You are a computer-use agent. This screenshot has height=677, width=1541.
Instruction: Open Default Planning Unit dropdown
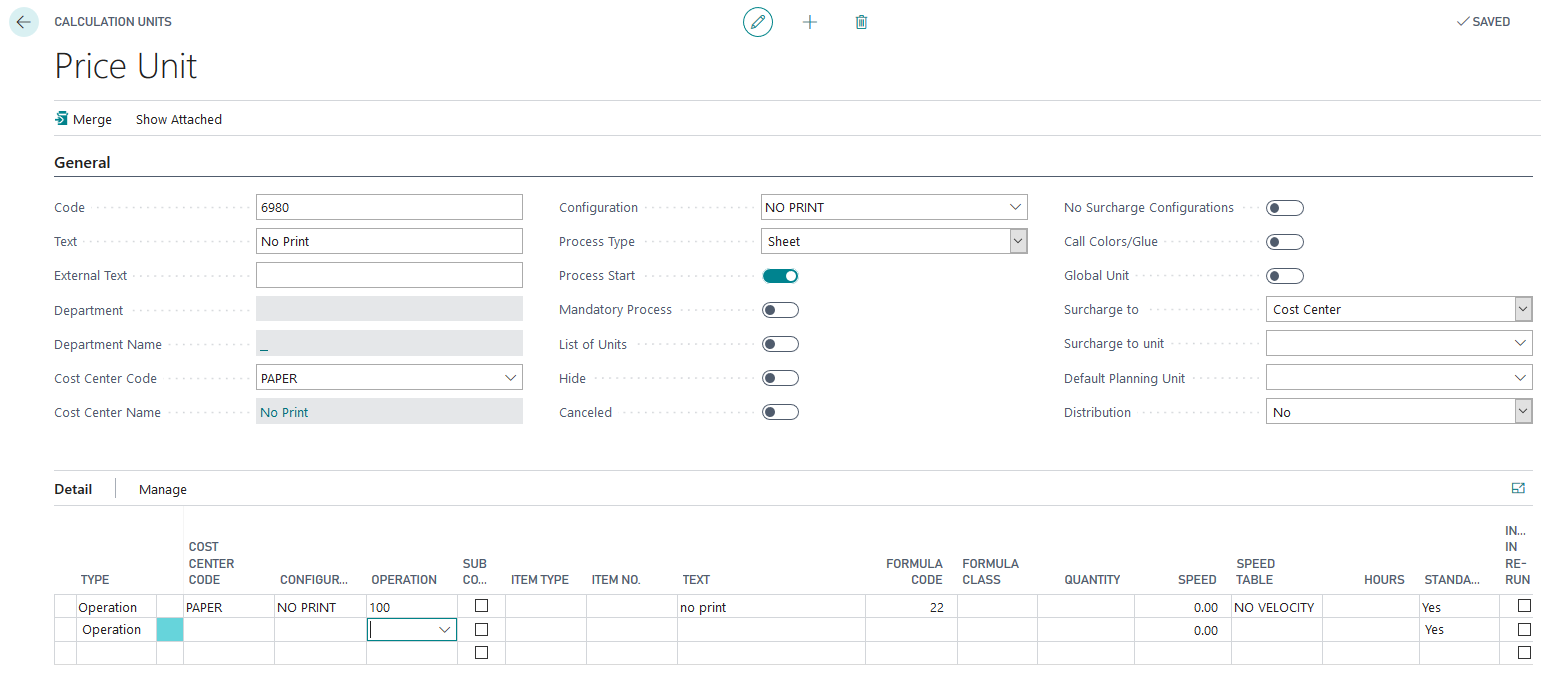click(1521, 378)
